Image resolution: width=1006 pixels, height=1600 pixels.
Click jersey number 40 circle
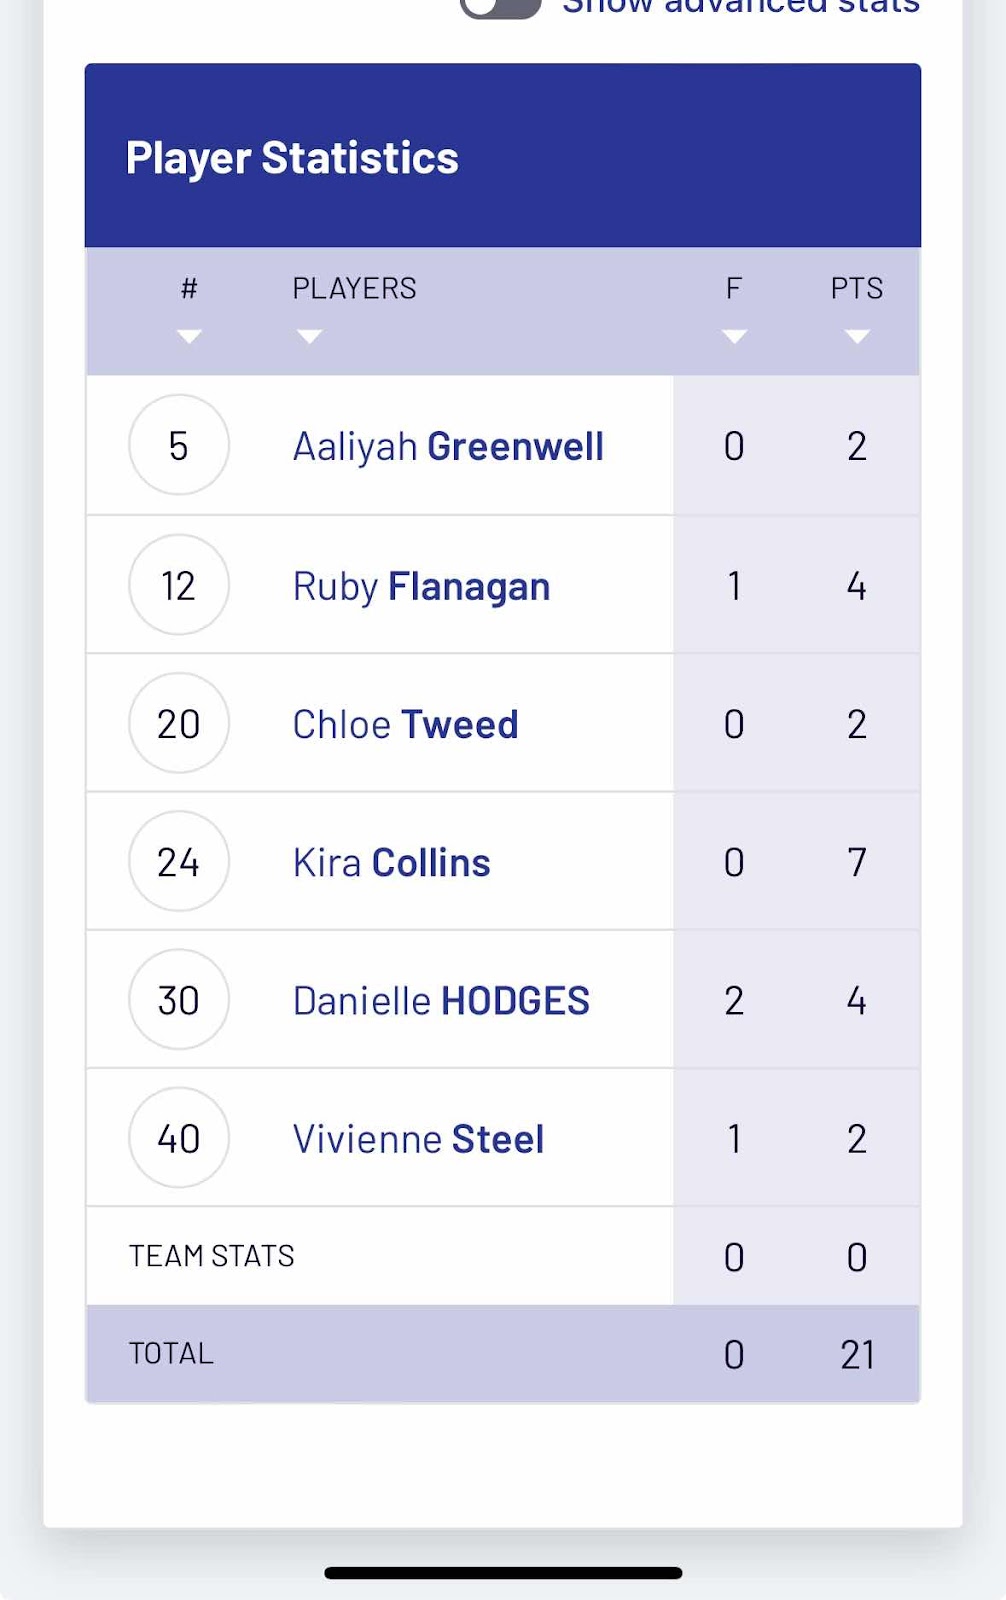click(179, 1137)
